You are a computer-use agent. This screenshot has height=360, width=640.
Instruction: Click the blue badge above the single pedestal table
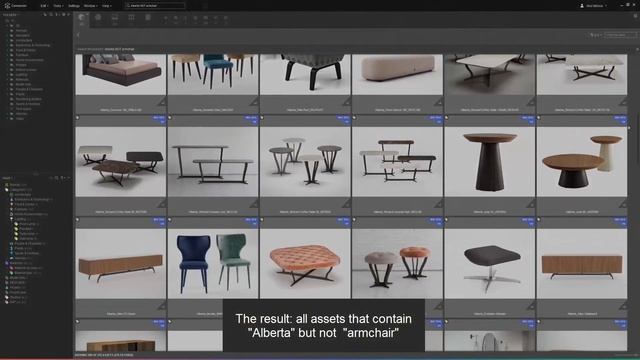tap(528, 119)
